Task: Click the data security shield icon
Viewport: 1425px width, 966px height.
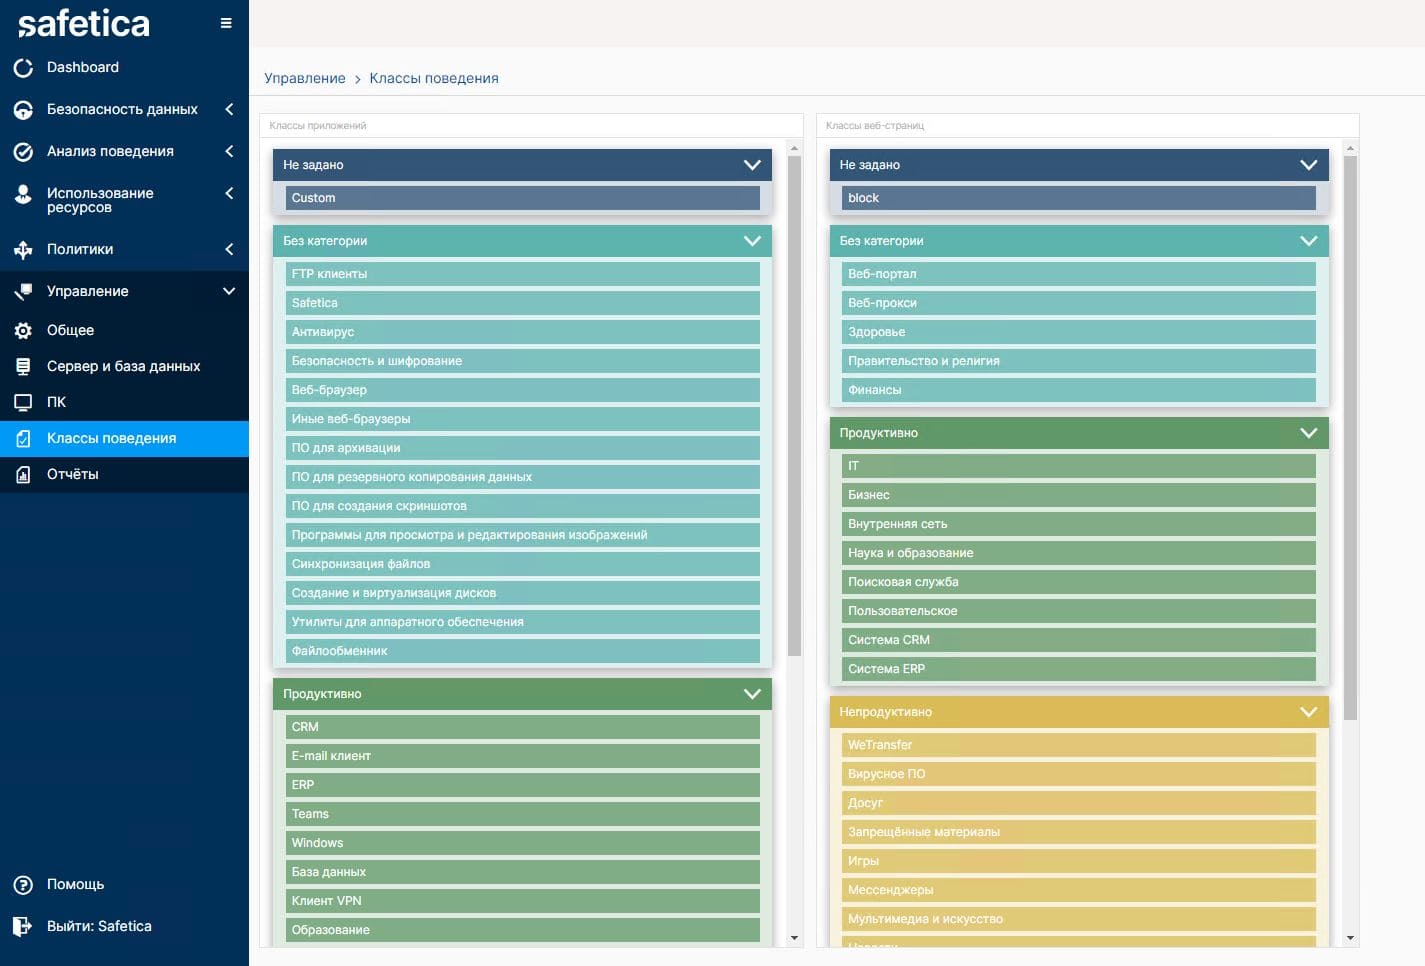Action: tap(23, 110)
